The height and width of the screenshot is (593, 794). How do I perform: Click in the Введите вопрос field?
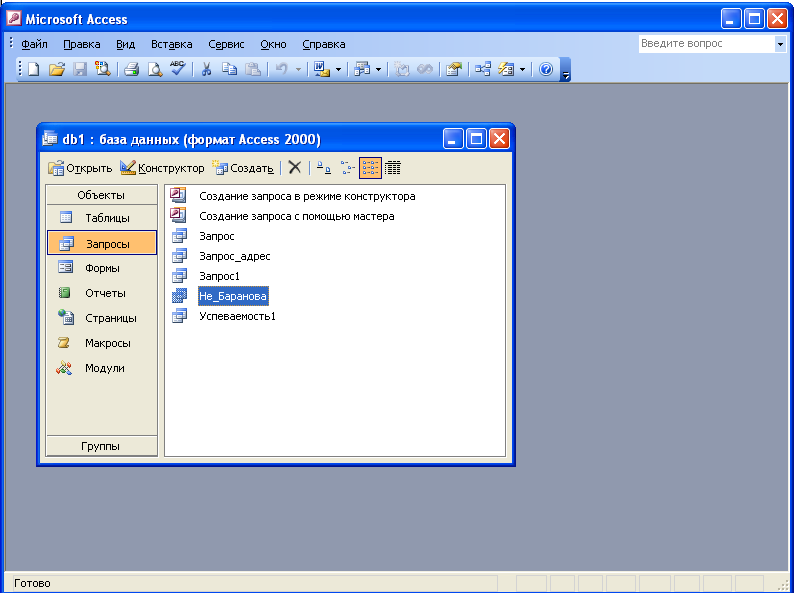[x=707, y=44]
